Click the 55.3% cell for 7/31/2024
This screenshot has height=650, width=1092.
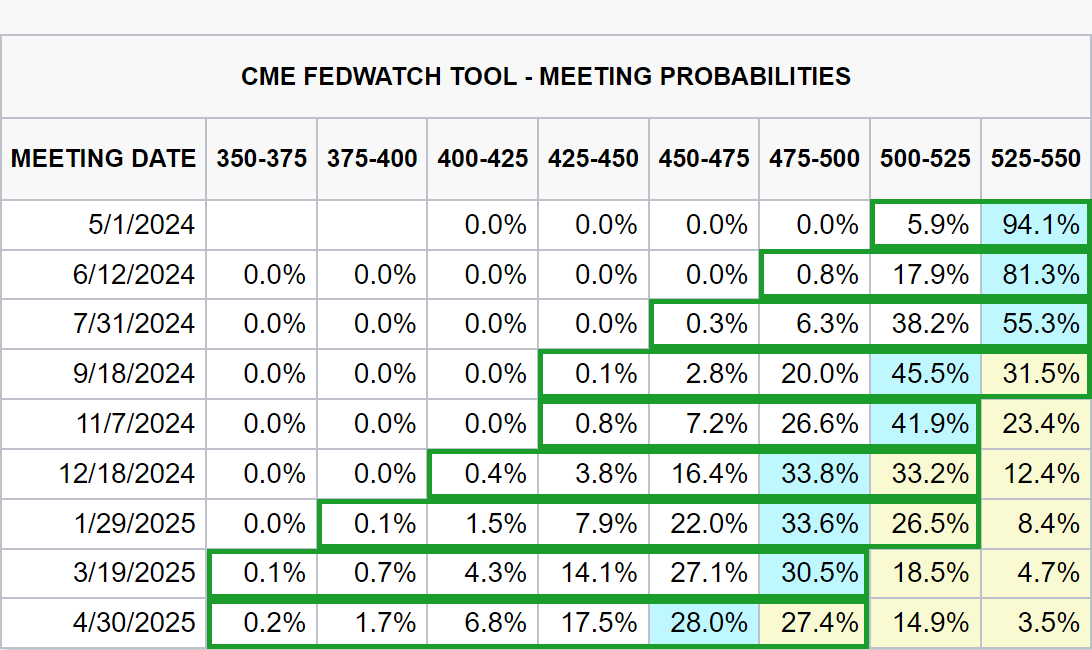pyautogui.click(x=1036, y=325)
